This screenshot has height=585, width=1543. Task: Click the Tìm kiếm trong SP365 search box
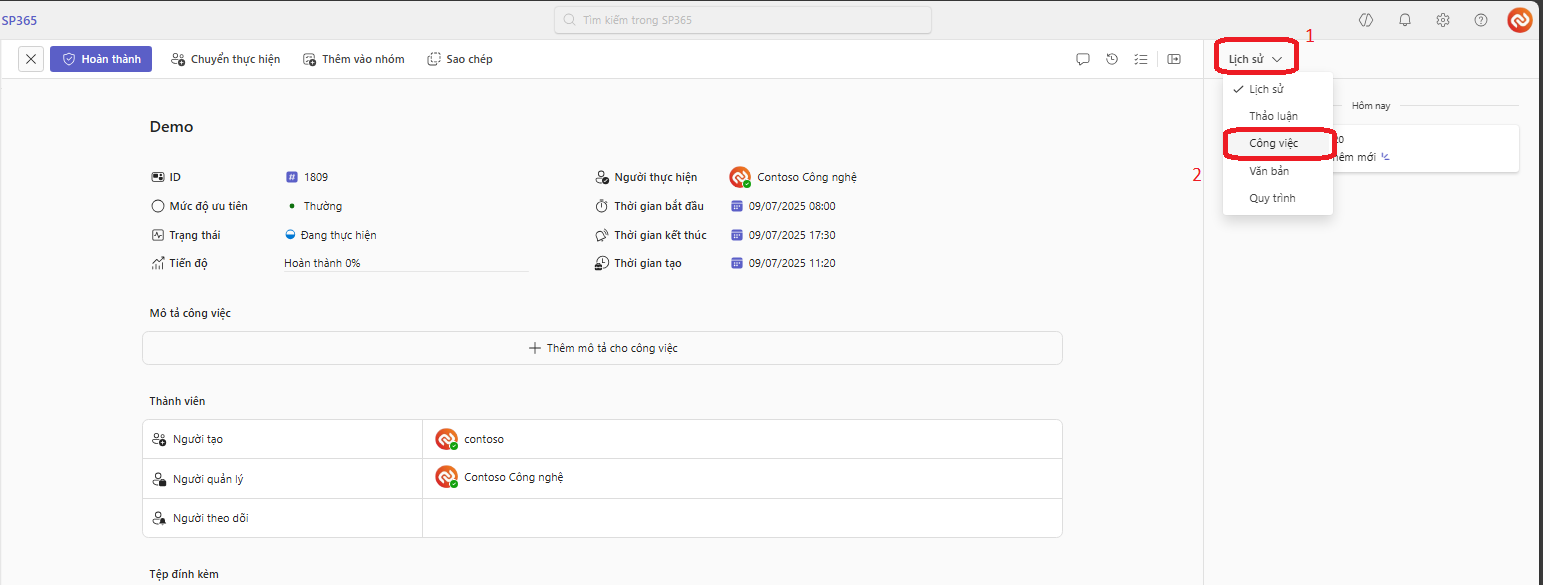(x=743, y=20)
